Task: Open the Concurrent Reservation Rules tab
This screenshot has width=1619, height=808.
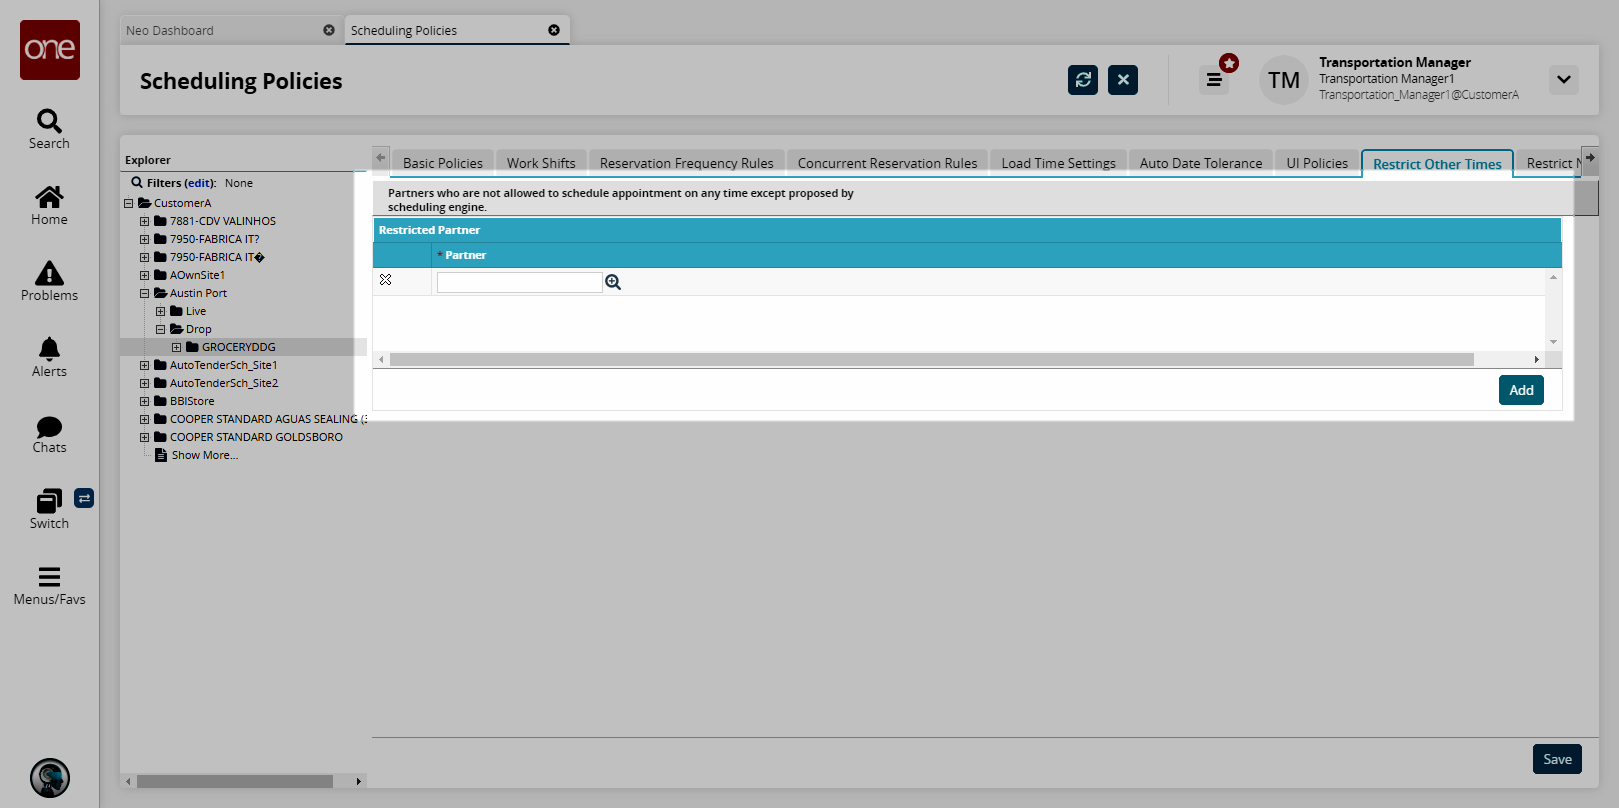Action: (888, 163)
